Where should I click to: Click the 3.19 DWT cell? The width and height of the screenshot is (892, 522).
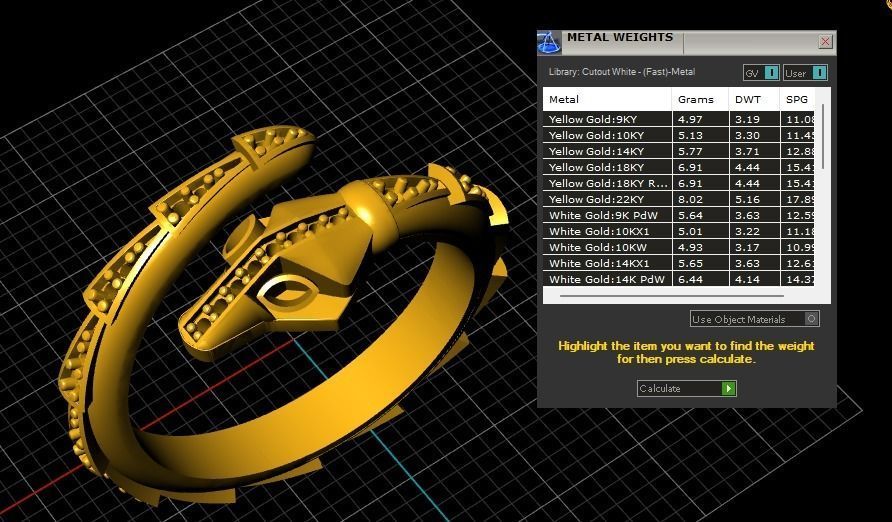754,119
